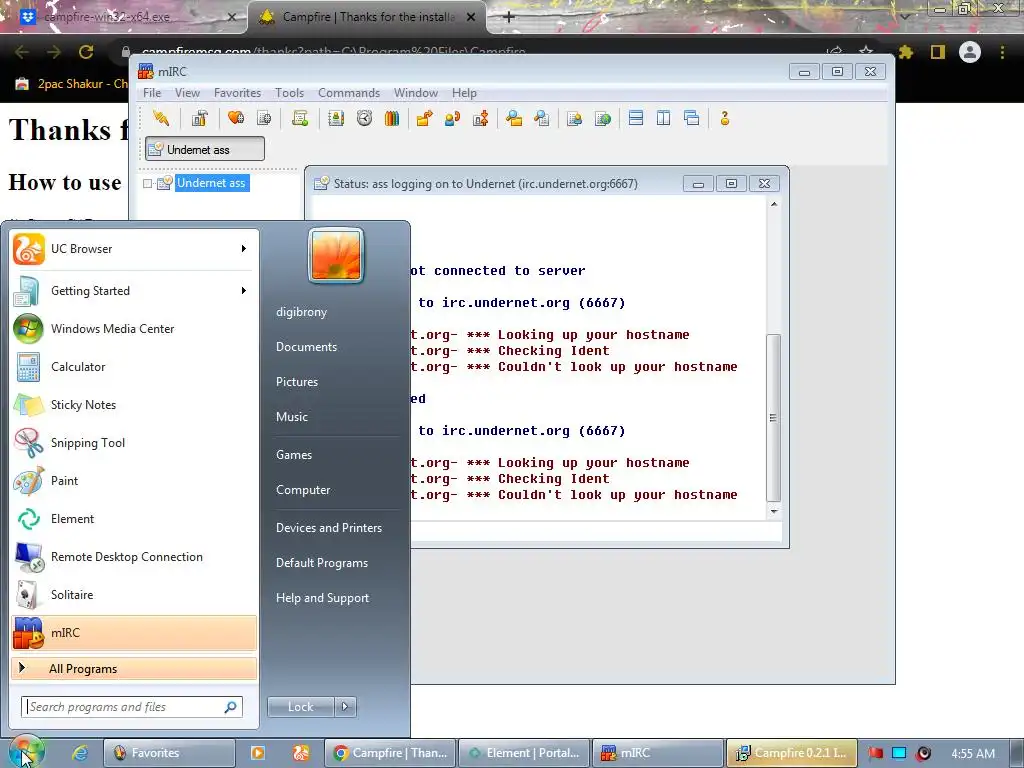Launch Element from Start menu
The width and height of the screenshot is (1024, 768).
click(134, 519)
